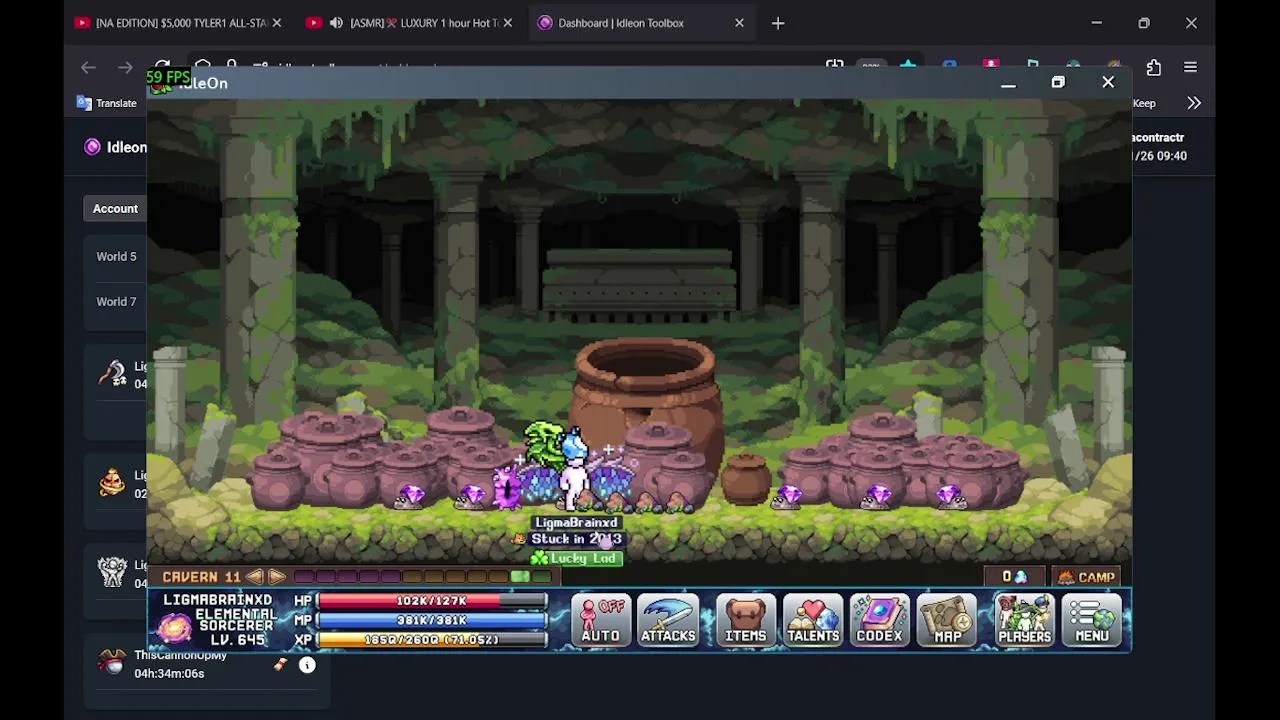
Task: Click the gem counter showing 0
Action: (x=1015, y=577)
